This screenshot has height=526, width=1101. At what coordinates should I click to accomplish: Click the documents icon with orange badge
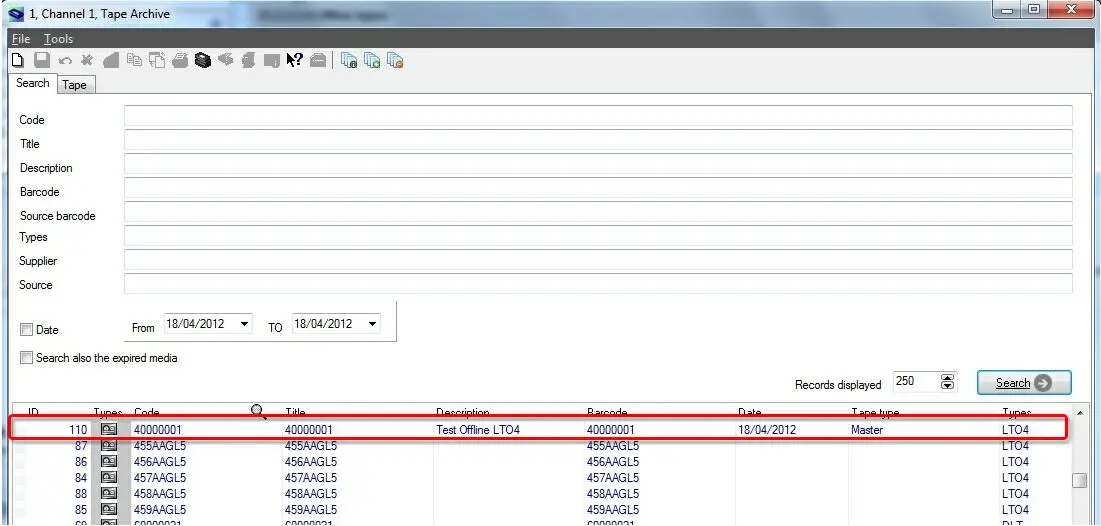(x=395, y=61)
